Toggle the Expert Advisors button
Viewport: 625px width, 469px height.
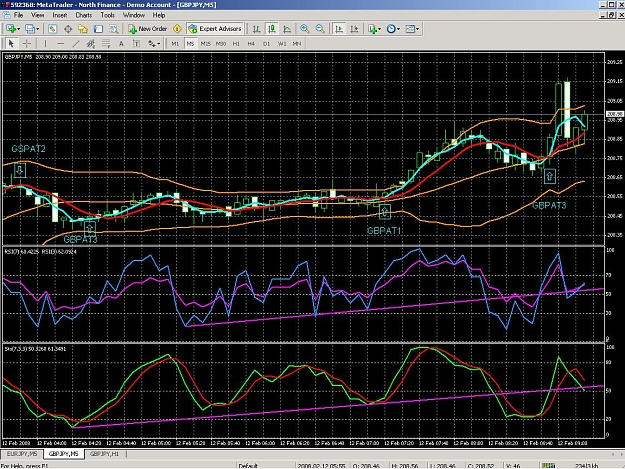click(x=215, y=29)
